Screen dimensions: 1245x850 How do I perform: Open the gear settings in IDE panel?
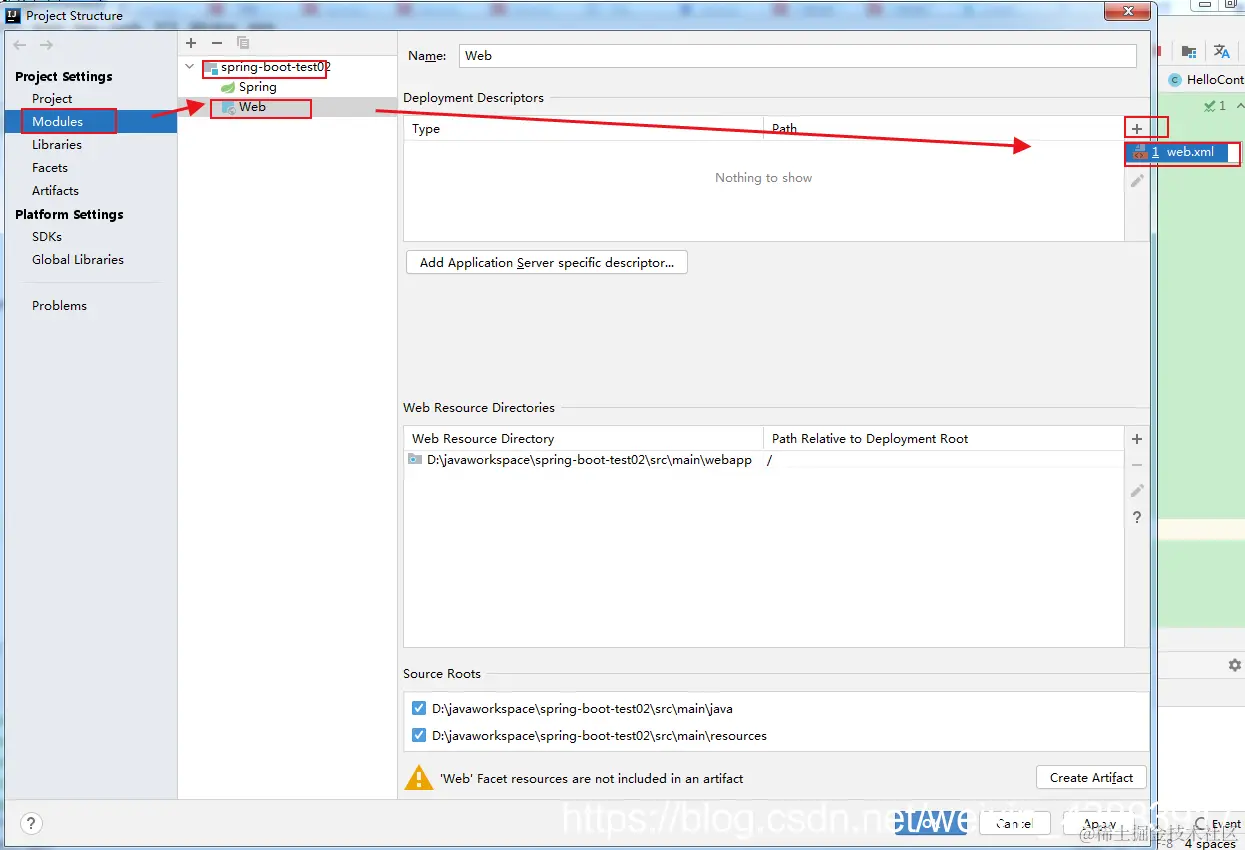coord(1235,665)
